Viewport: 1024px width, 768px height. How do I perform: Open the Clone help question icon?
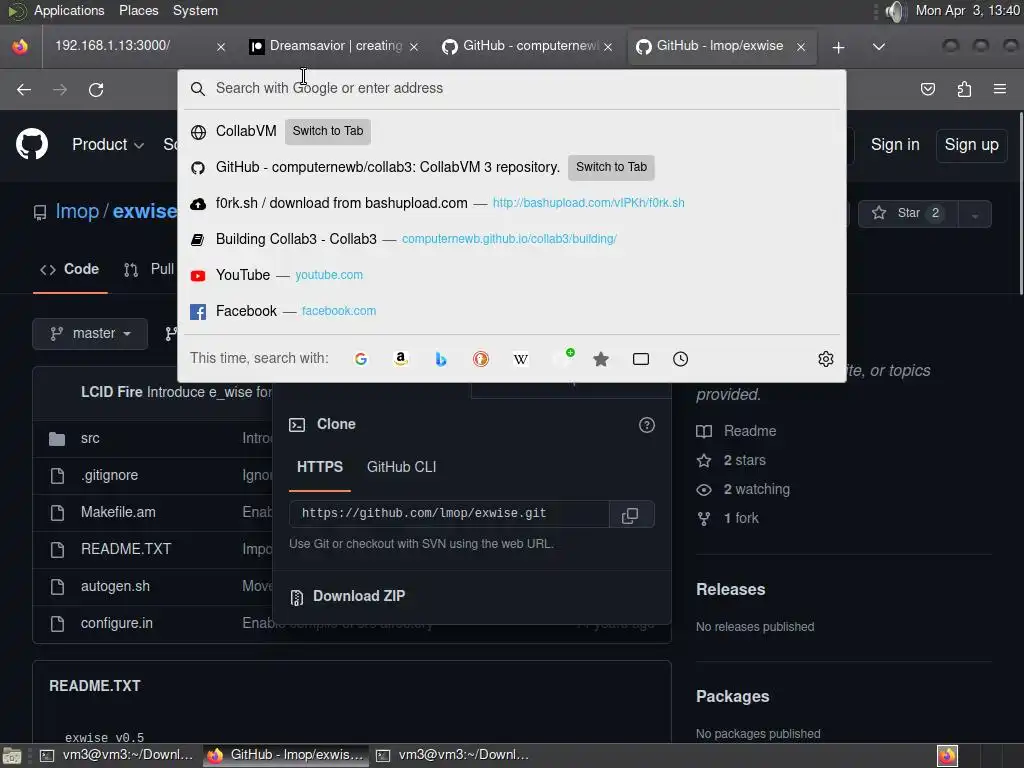pyautogui.click(x=647, y=425)
